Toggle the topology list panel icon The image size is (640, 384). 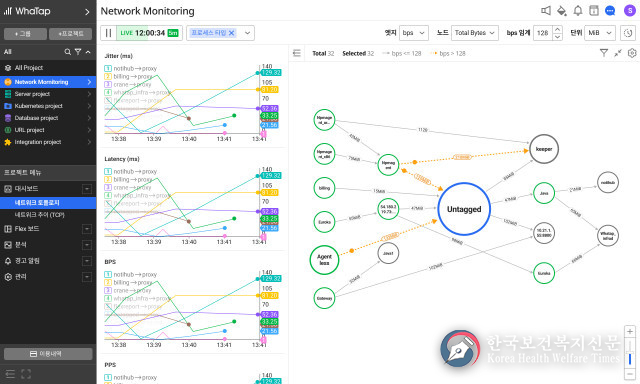click(x=297, y=53)
